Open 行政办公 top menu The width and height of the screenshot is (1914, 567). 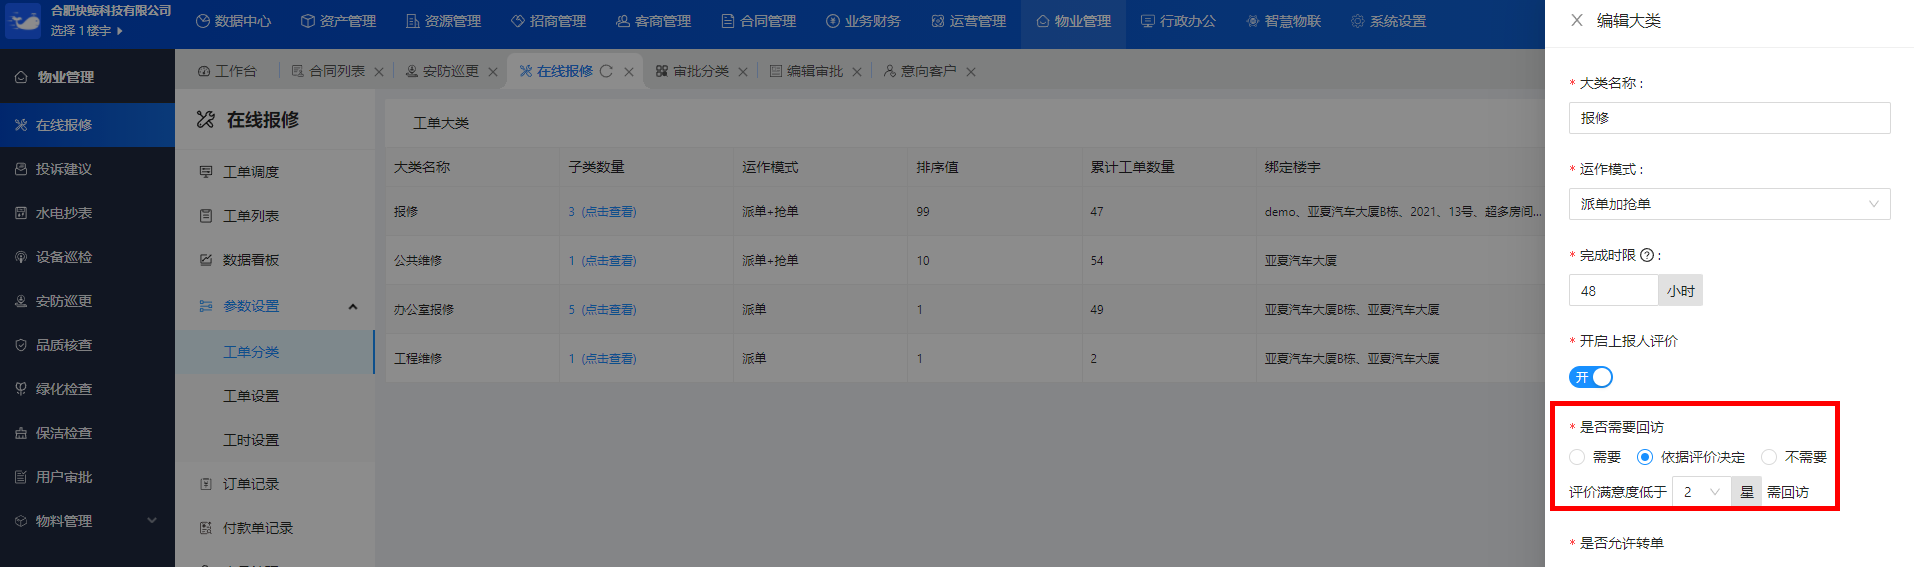pyautogui.click(x=1178, y=21)
